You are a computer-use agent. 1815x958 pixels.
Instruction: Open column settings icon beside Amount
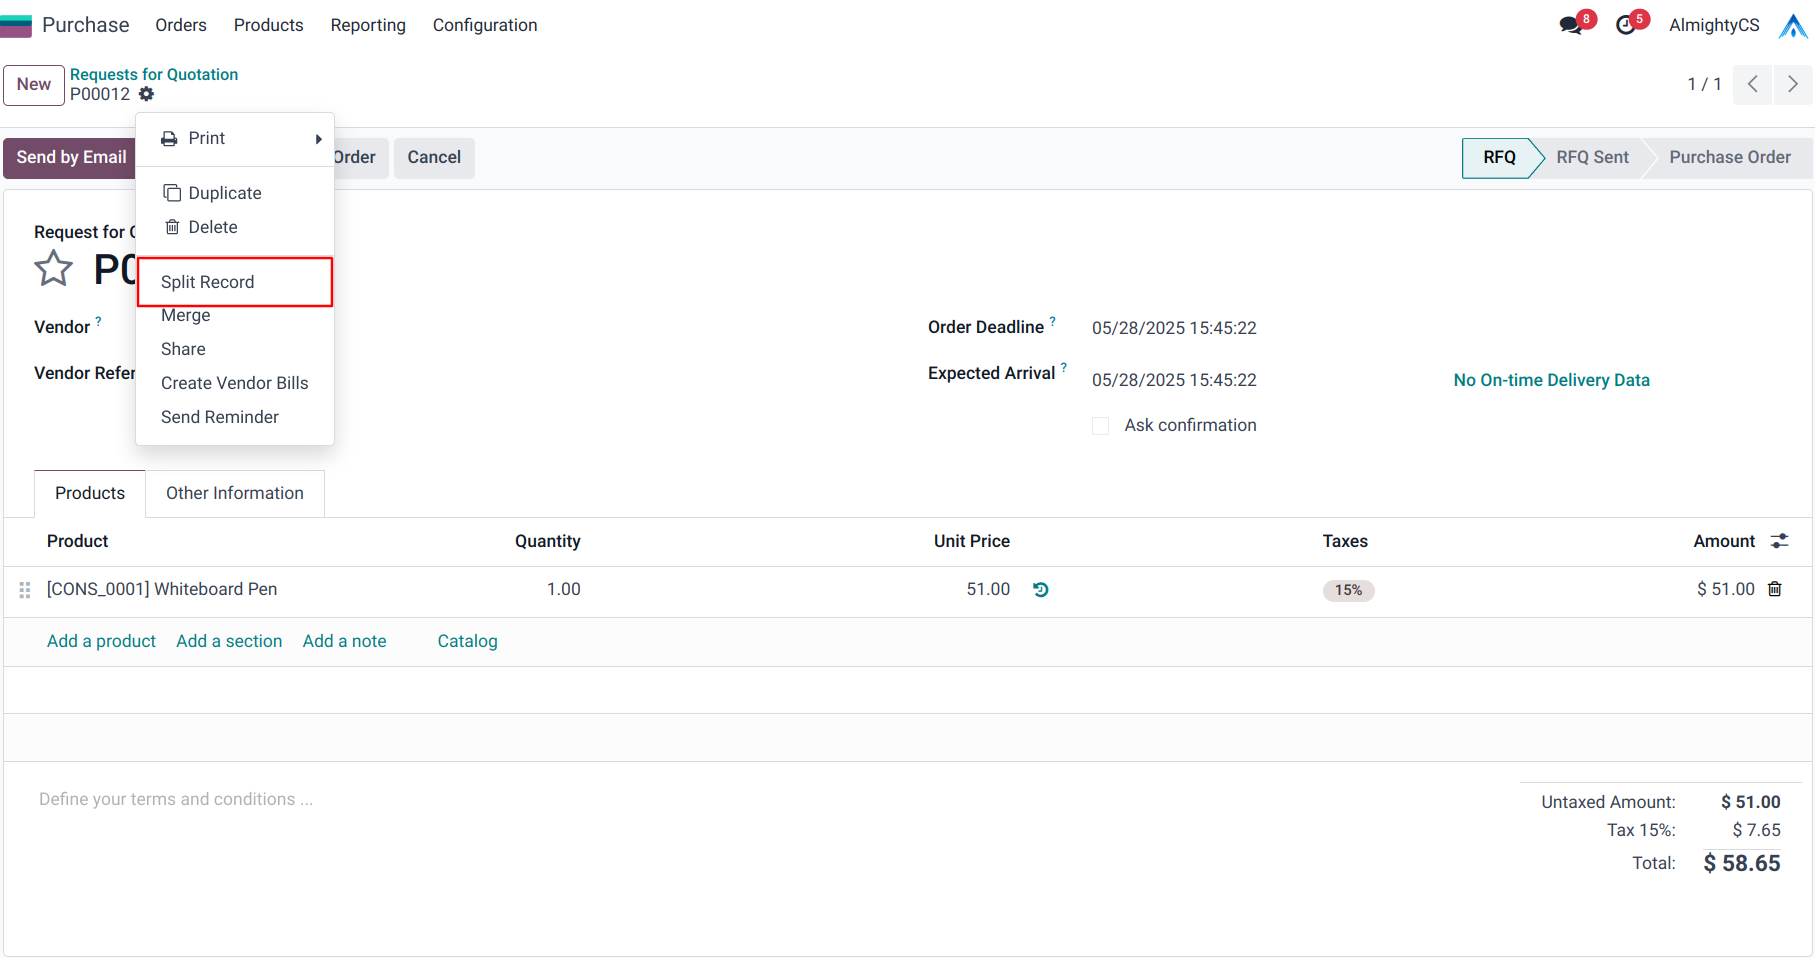pyautogui.click(x=1779, y=541)
